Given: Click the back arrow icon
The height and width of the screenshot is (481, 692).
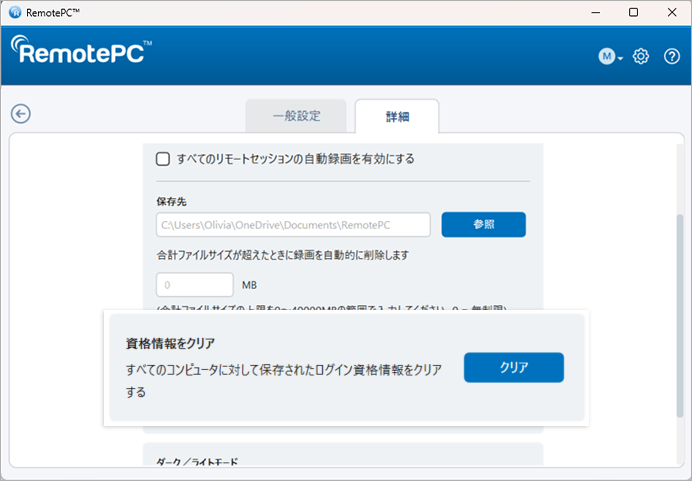Looking at the screenshot, I should click(21, 114).
